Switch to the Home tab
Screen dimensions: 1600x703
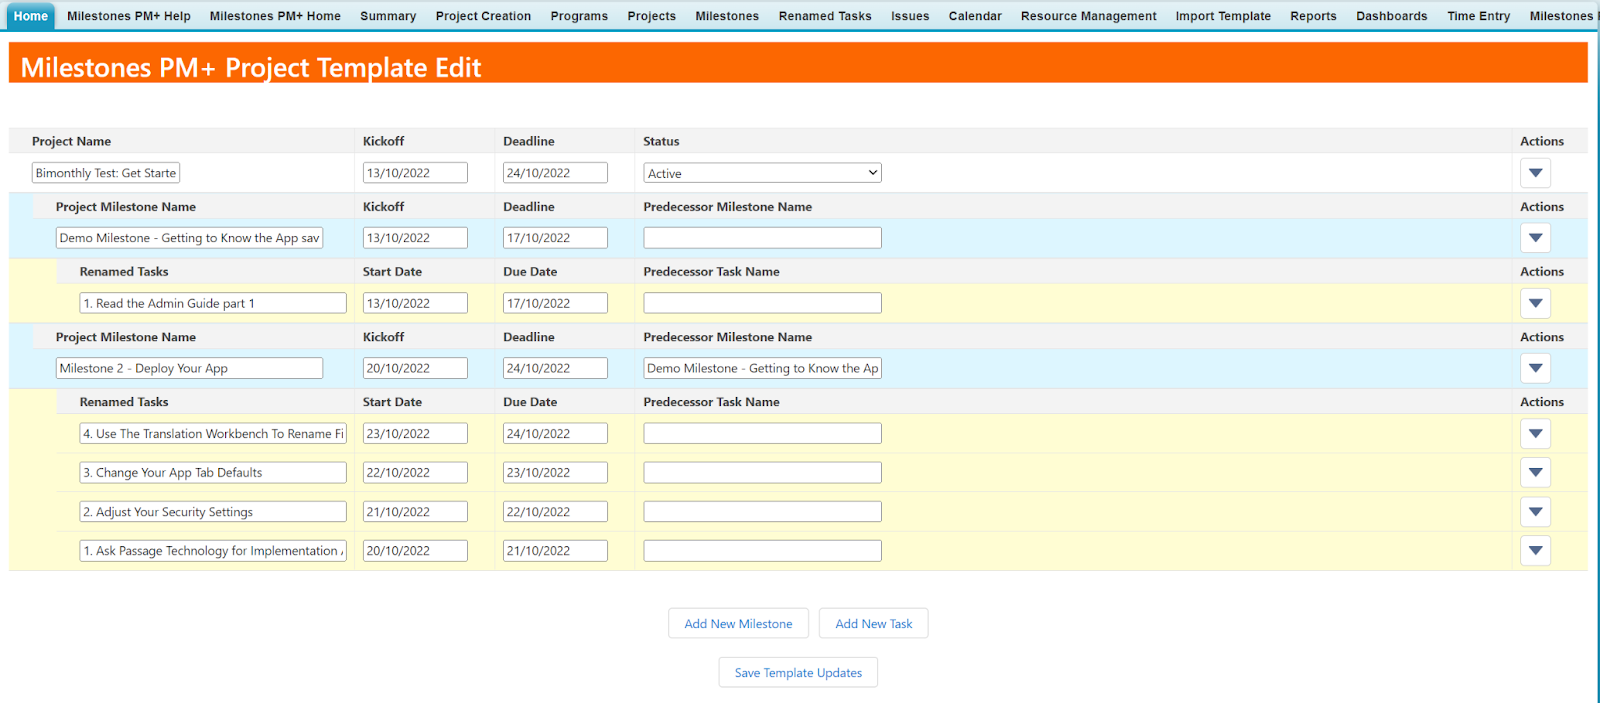[30, 16]
